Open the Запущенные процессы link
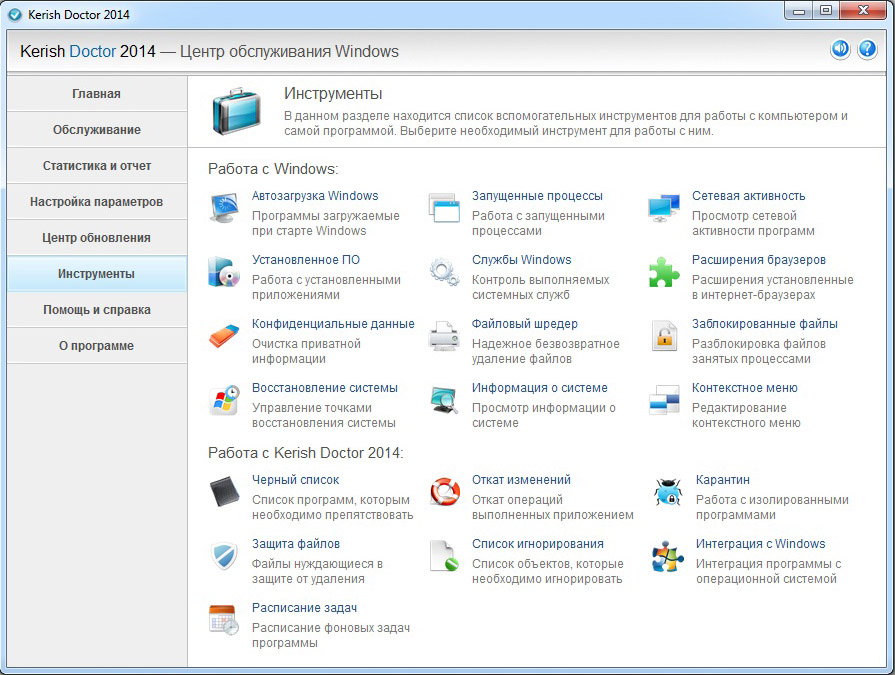Screen dimensions: 895x675 pyautogui.click(x=537, y=196)
